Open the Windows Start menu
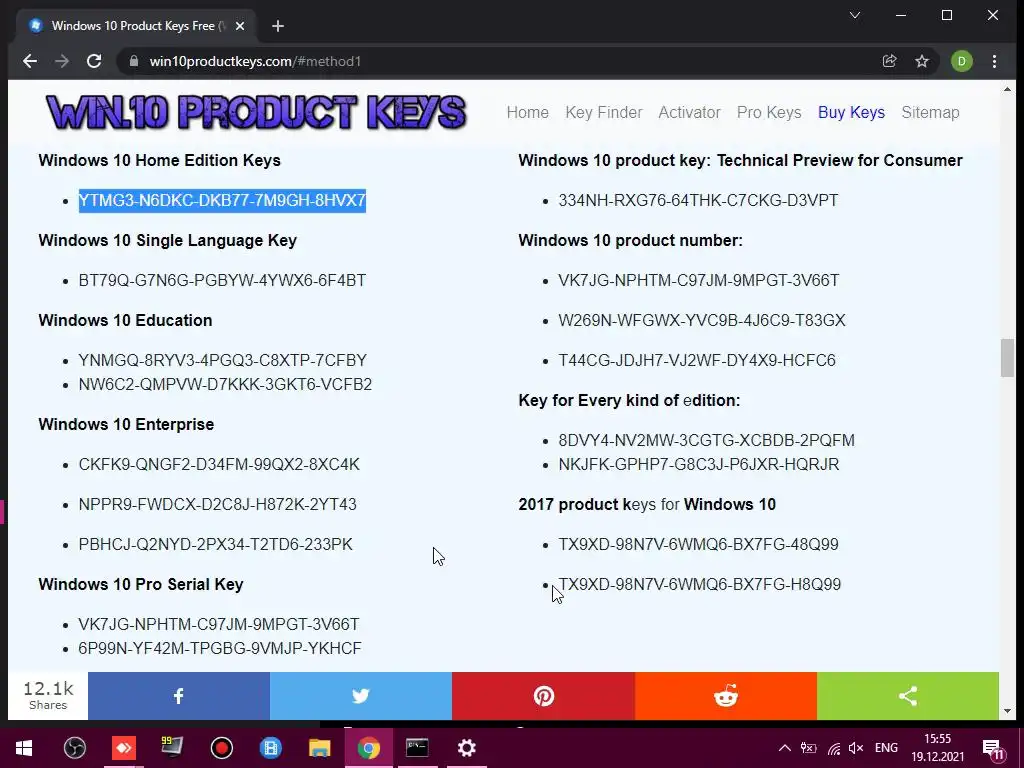The width and height of the screenshot is (1024, 768). point(24,748)
